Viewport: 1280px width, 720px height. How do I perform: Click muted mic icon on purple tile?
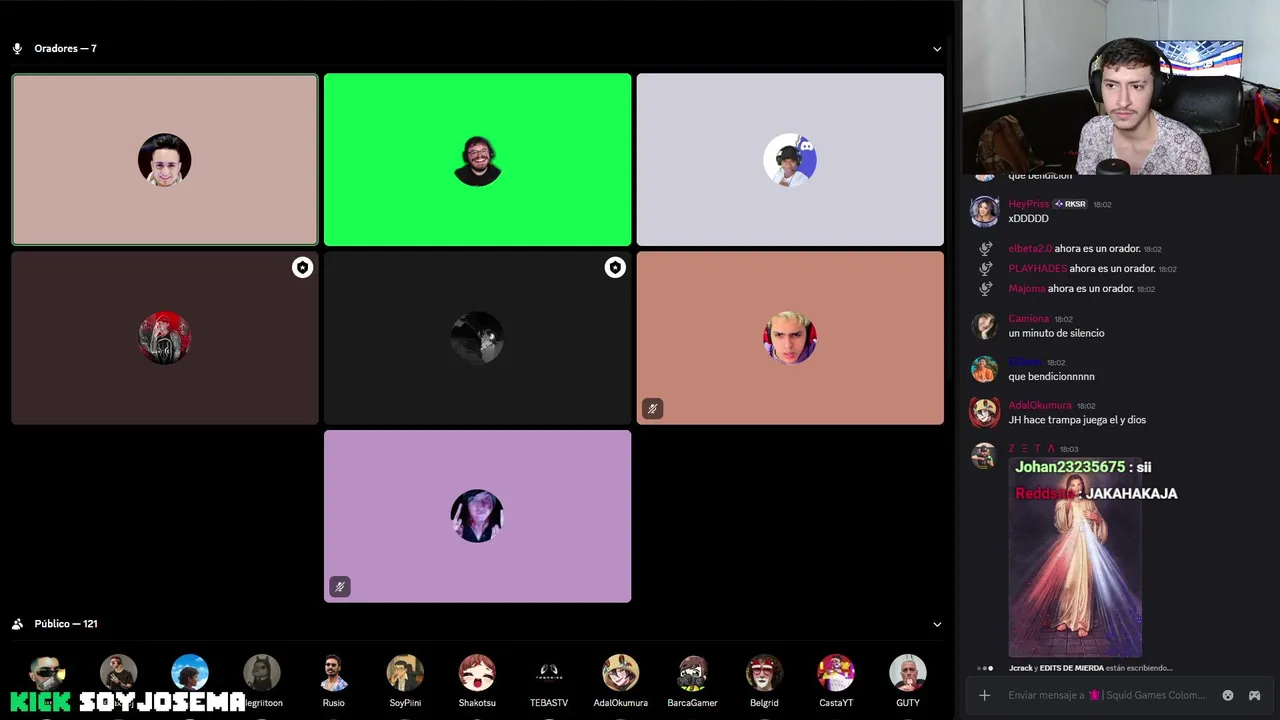(340, 586)
